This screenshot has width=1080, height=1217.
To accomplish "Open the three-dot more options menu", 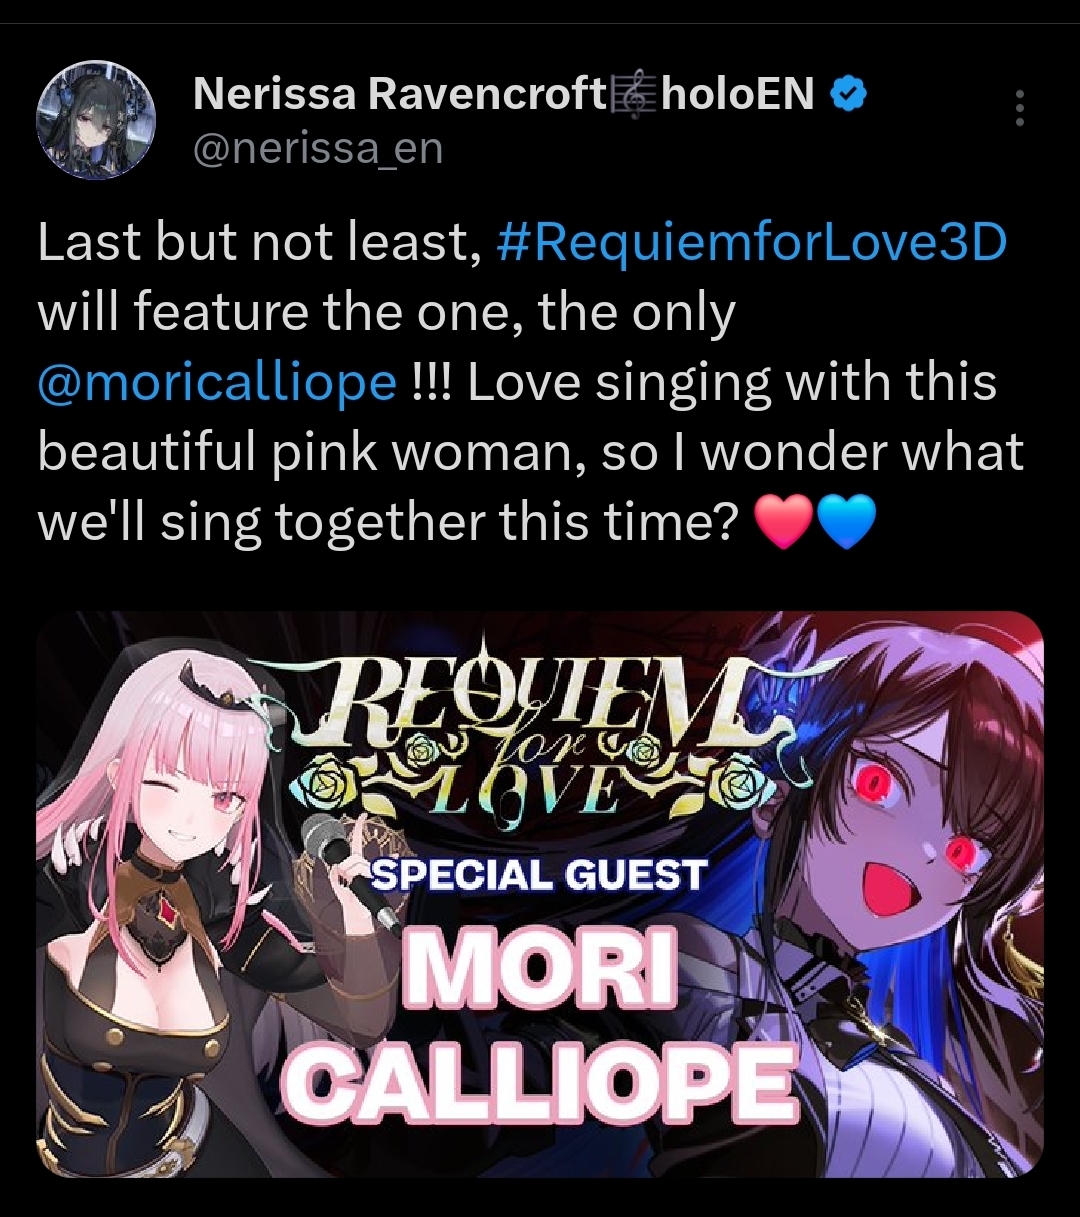I will [x=1019, y=108].
